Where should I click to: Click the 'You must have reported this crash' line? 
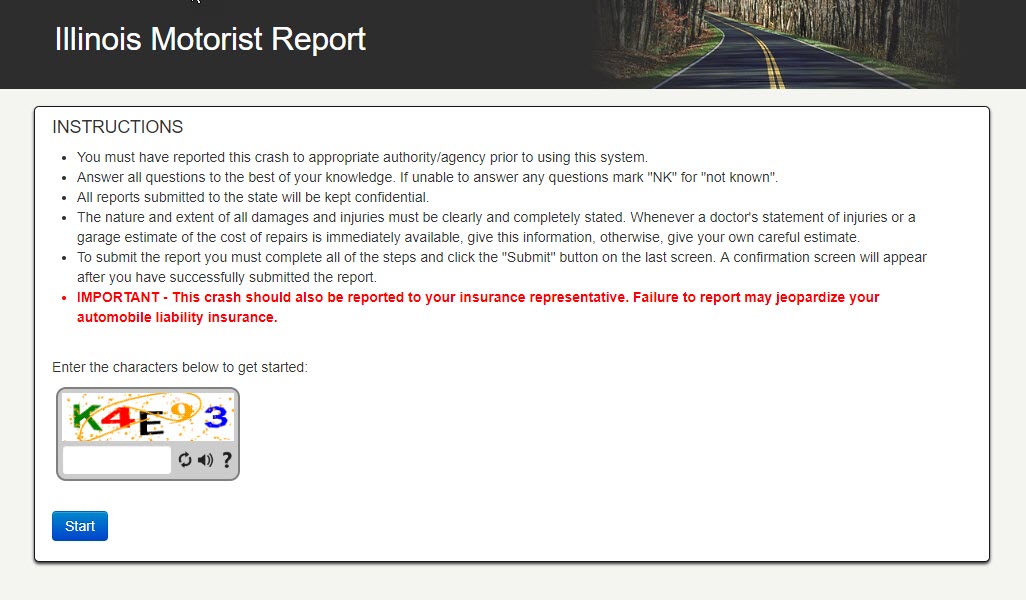pyautogui.click(x=362, y=157)
